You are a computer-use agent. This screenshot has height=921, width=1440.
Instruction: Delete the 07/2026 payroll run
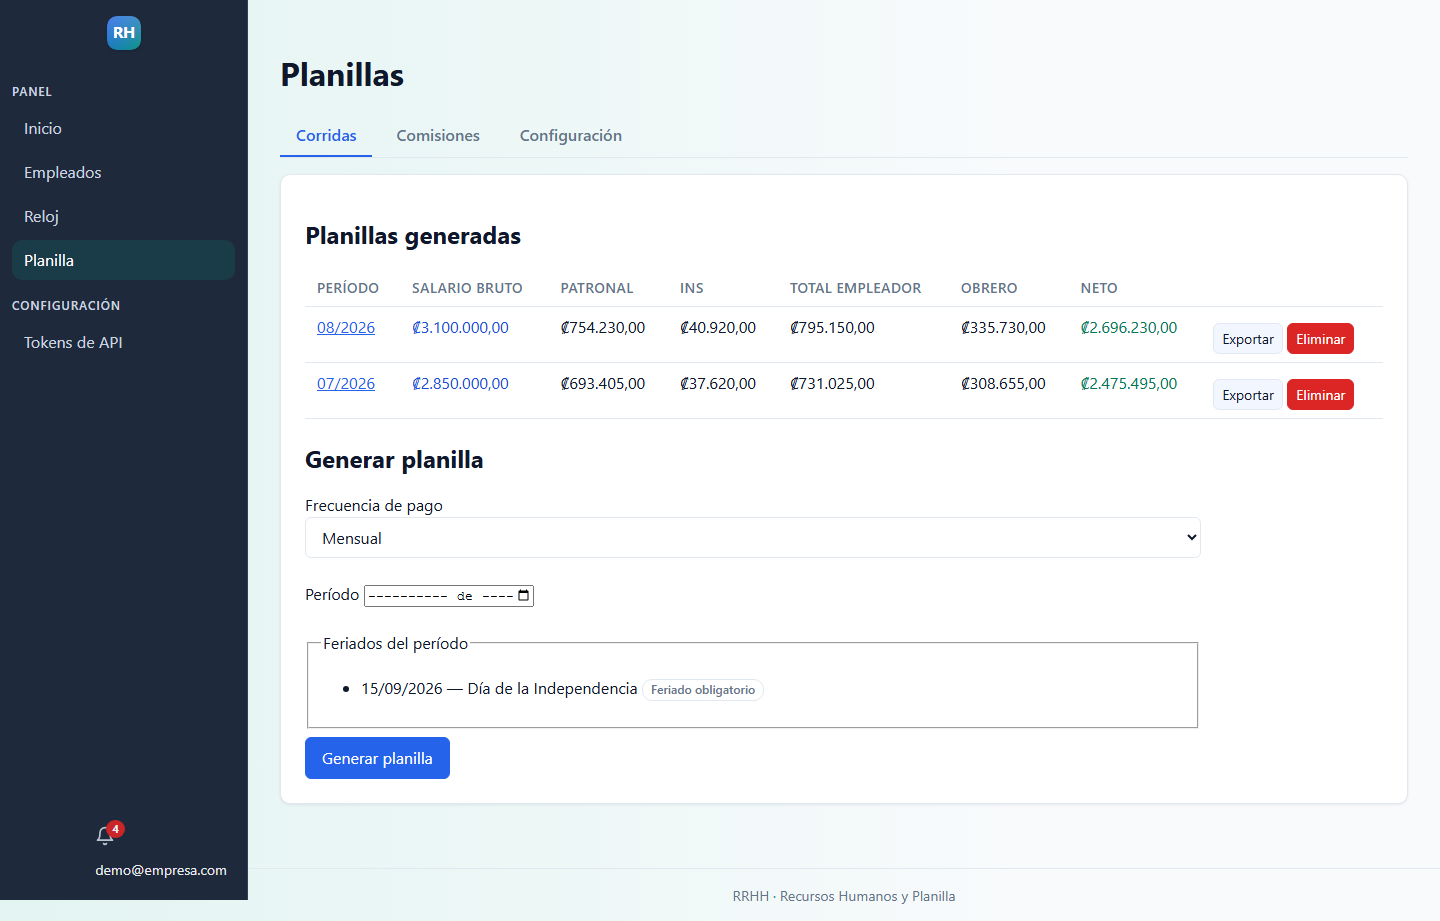[x=1320, y=395]
